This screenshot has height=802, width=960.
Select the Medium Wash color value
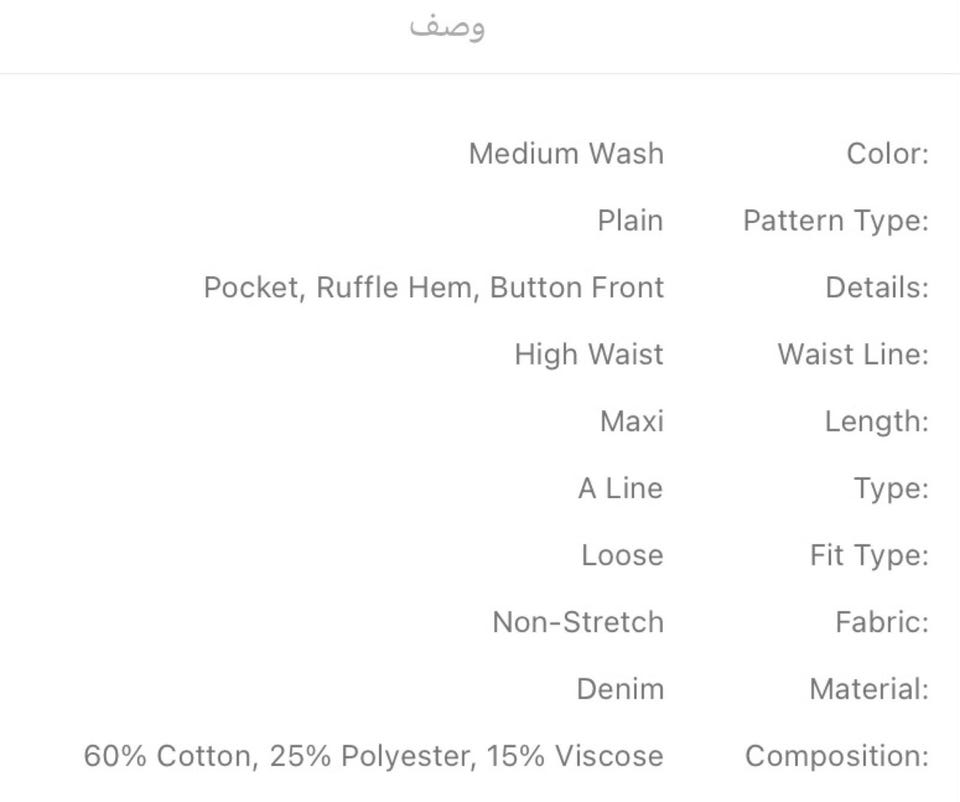coord(566,154)
